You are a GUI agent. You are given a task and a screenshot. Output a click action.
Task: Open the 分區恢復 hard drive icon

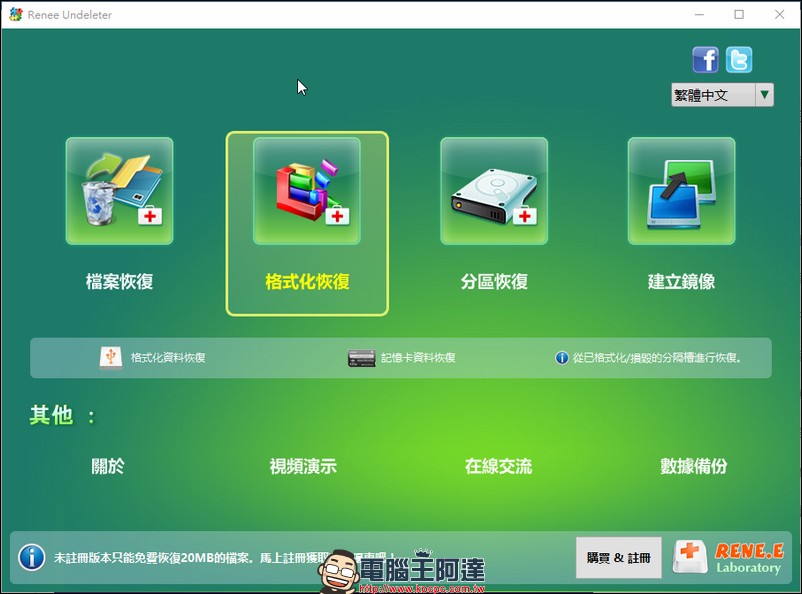pos(494,191)
